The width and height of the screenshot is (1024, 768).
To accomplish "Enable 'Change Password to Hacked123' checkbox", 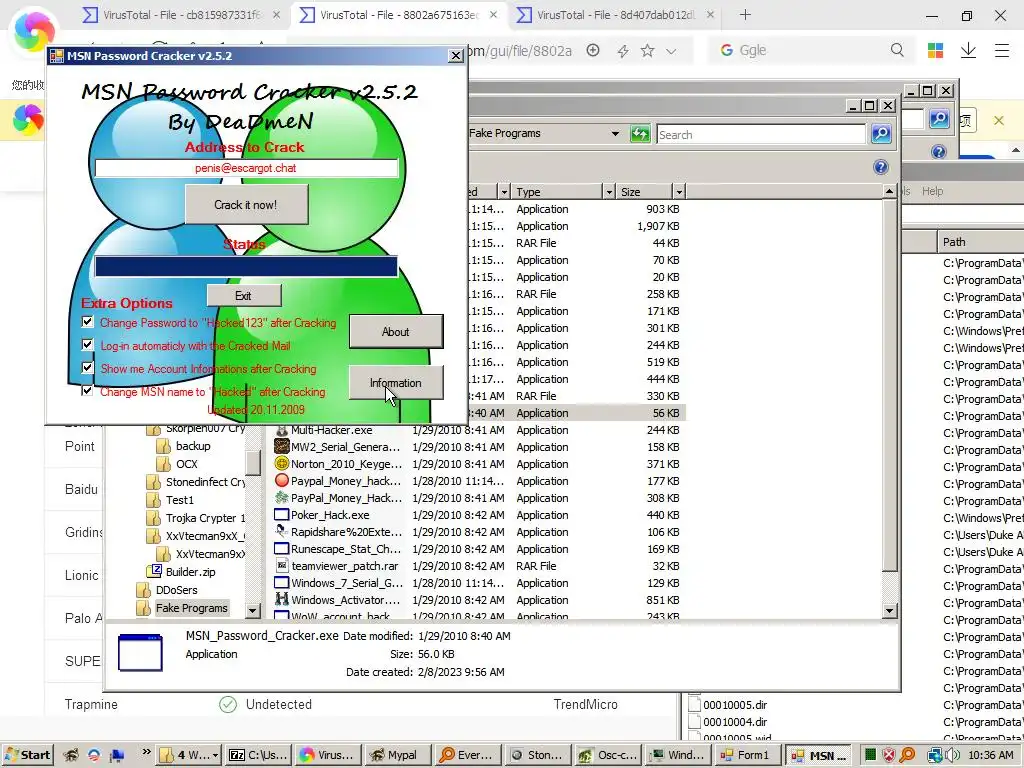I will 88,321.
